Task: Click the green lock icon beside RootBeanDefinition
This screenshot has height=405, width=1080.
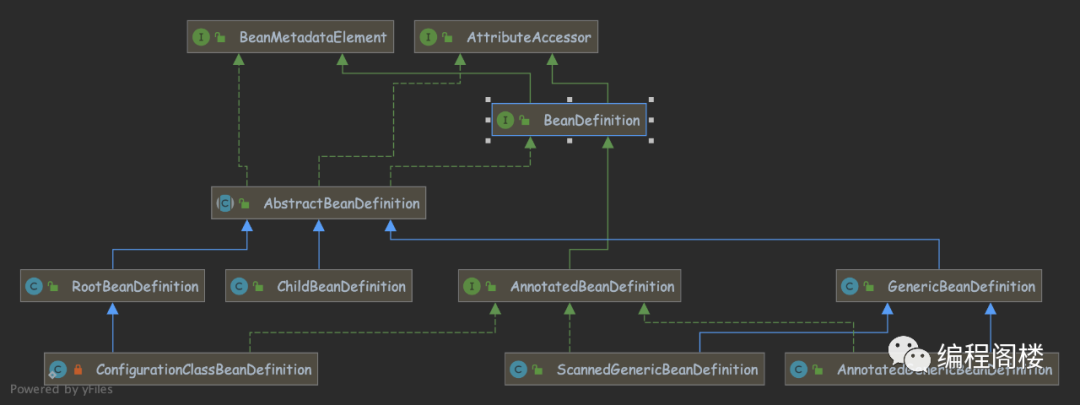Action: tap(52, 287)
